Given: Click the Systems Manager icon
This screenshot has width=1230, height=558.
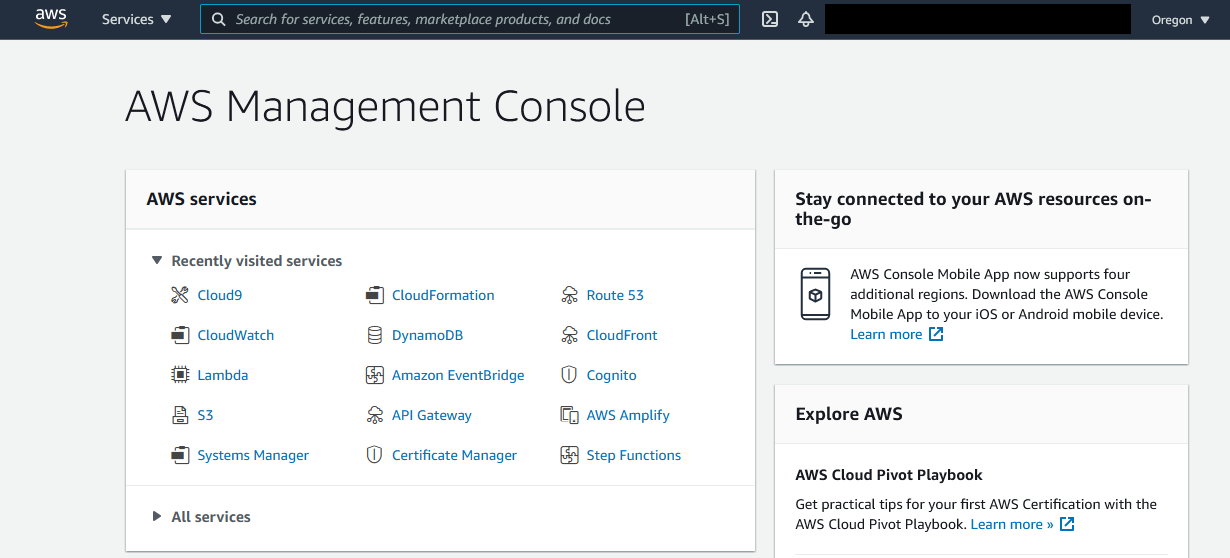Looking at the screenshot, I should point(180,455).
